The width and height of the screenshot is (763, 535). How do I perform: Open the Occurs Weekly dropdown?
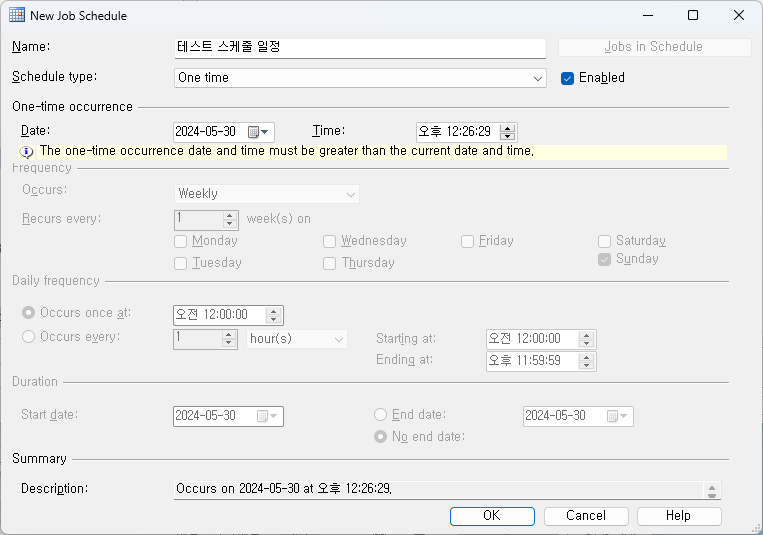267,194
